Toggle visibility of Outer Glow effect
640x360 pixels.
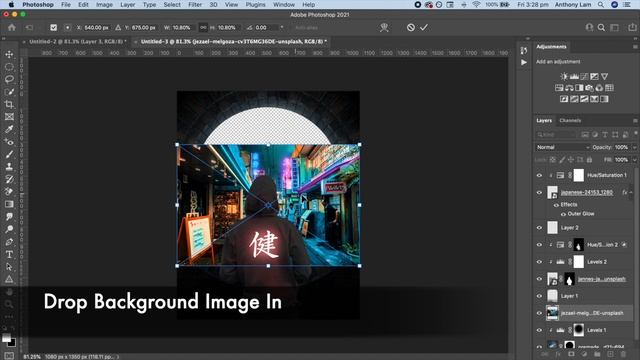563,214
